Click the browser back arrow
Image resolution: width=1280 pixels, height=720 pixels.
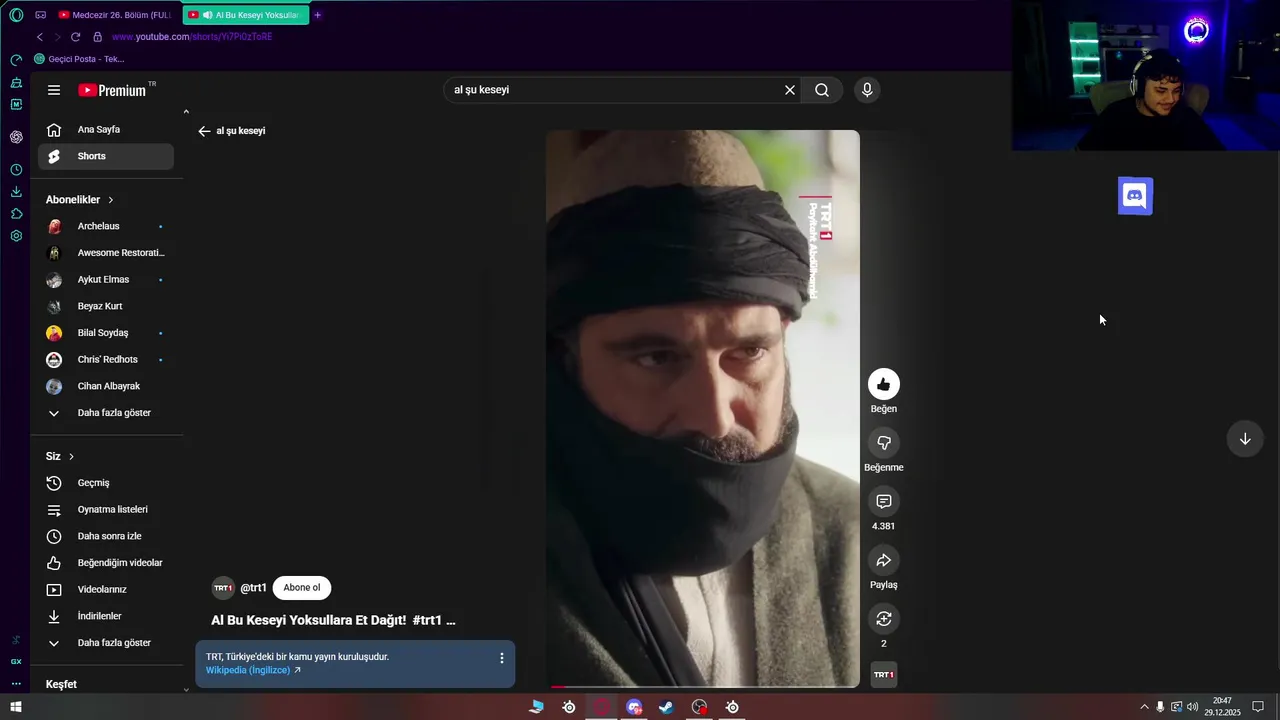(x=40, y=37)
